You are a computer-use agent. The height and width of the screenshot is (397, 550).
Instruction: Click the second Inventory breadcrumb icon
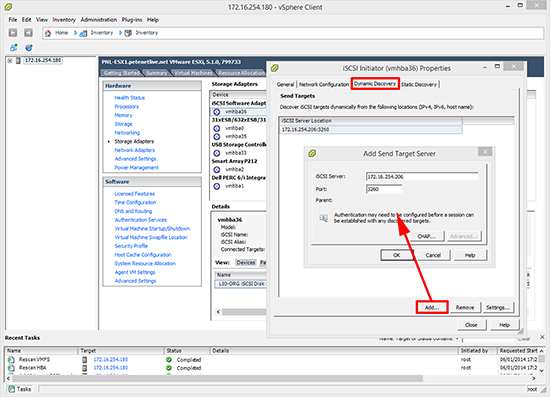tap(128, 33)
